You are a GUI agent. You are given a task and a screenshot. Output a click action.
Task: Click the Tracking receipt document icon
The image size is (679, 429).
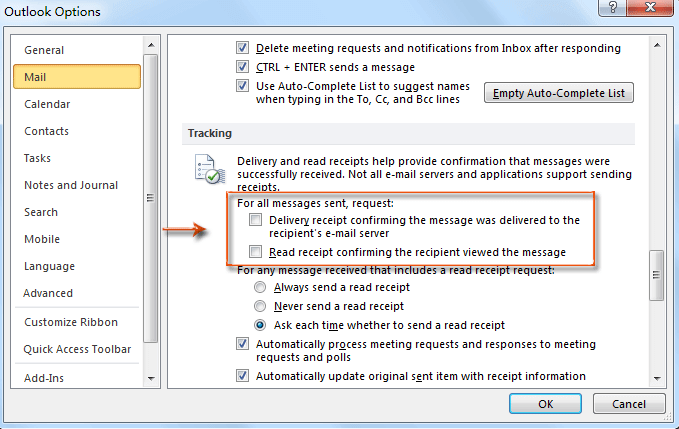[210, 169]
